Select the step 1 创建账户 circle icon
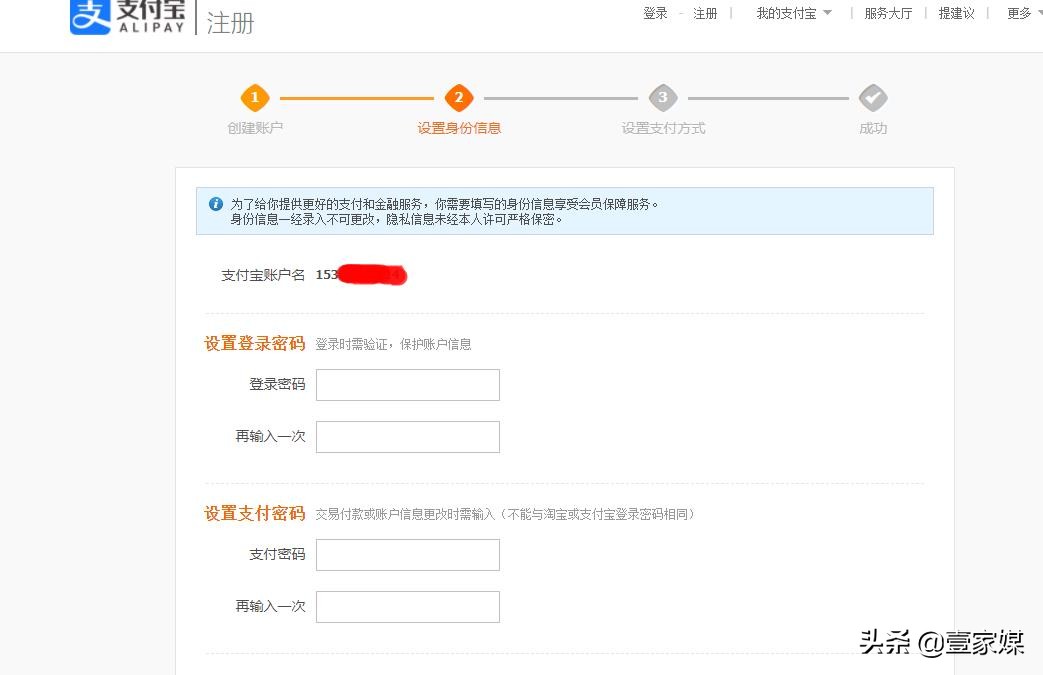Viewport: 1043px width, 675px height. point(255,97)
